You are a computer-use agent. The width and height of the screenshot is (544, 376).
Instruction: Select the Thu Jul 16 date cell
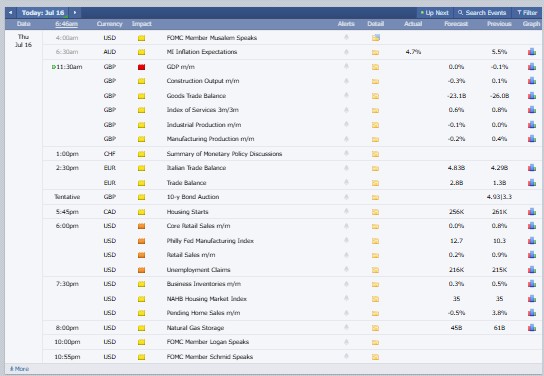(x=23, y=41)
